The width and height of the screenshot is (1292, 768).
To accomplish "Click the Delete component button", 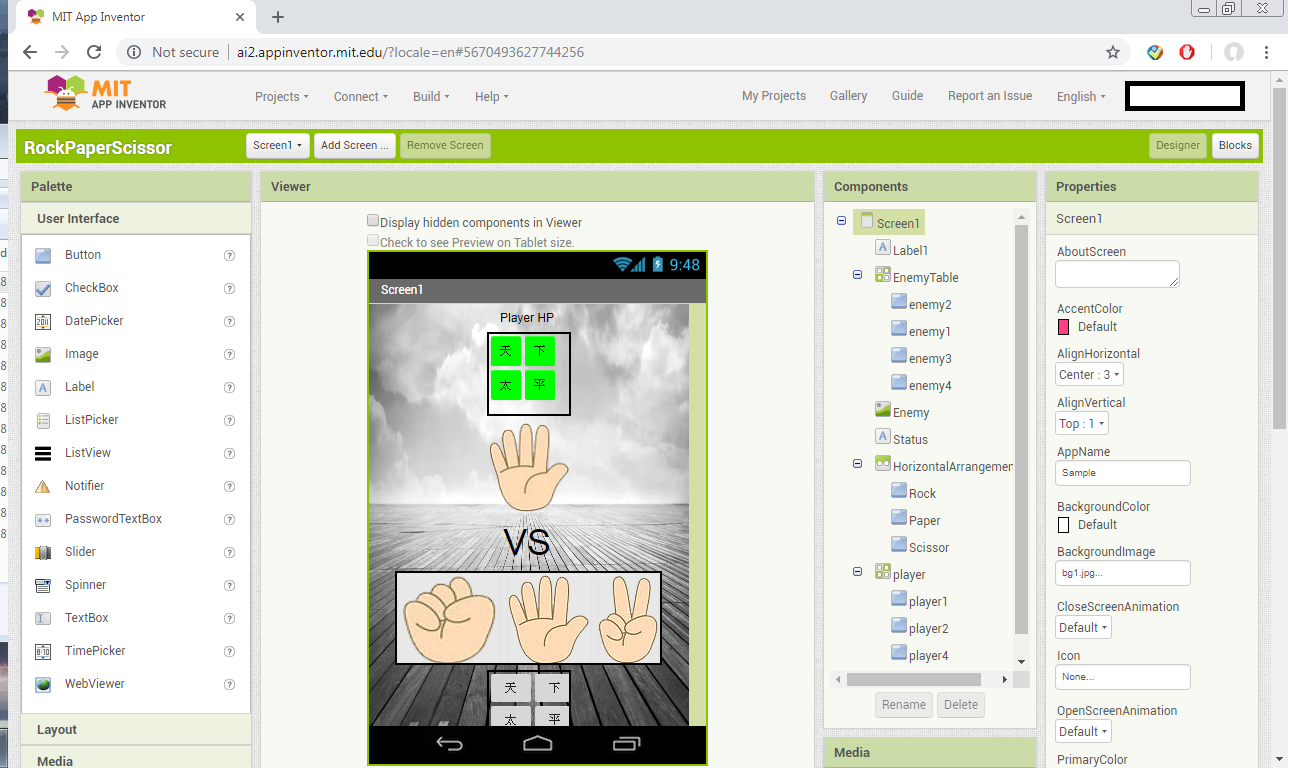I will [x=961, y=705].
